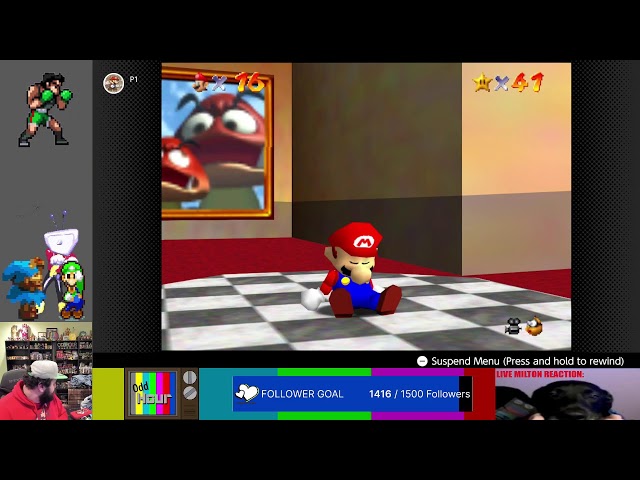Screen dimensions: 640x480
Task: Click the 'P1' player label
Action: tap(133, 79)
